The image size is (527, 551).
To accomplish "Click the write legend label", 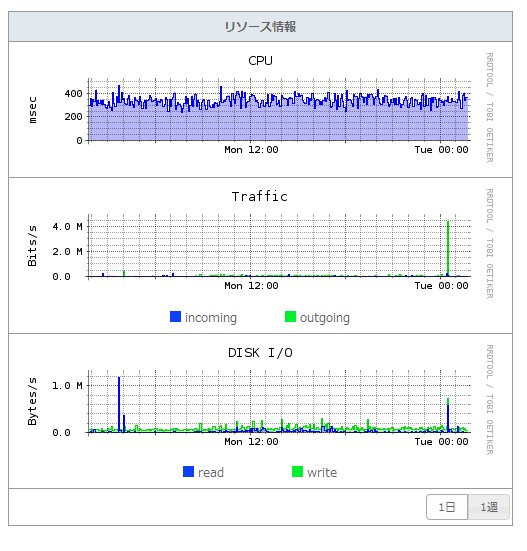I will click(x=322, y=472).
